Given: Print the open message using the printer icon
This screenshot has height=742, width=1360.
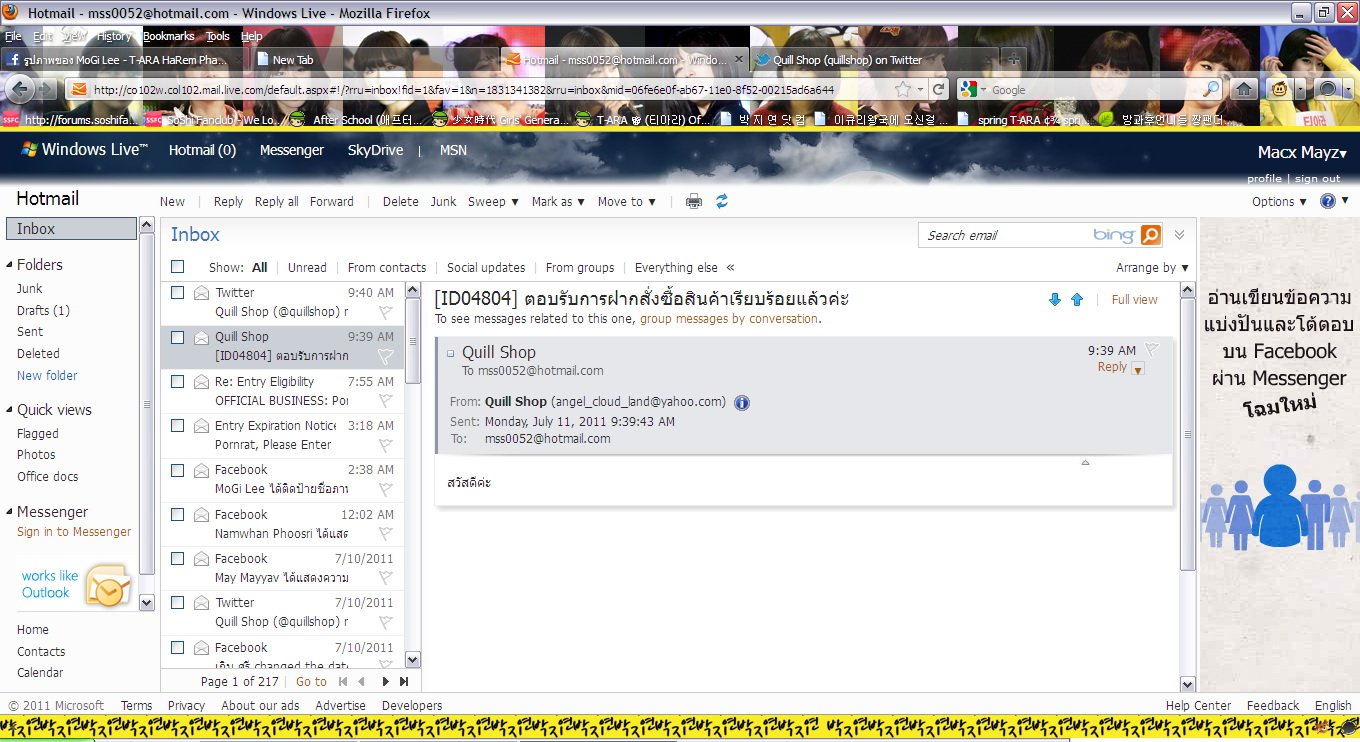Looking at the screenshot, I should tap(694, 201).
